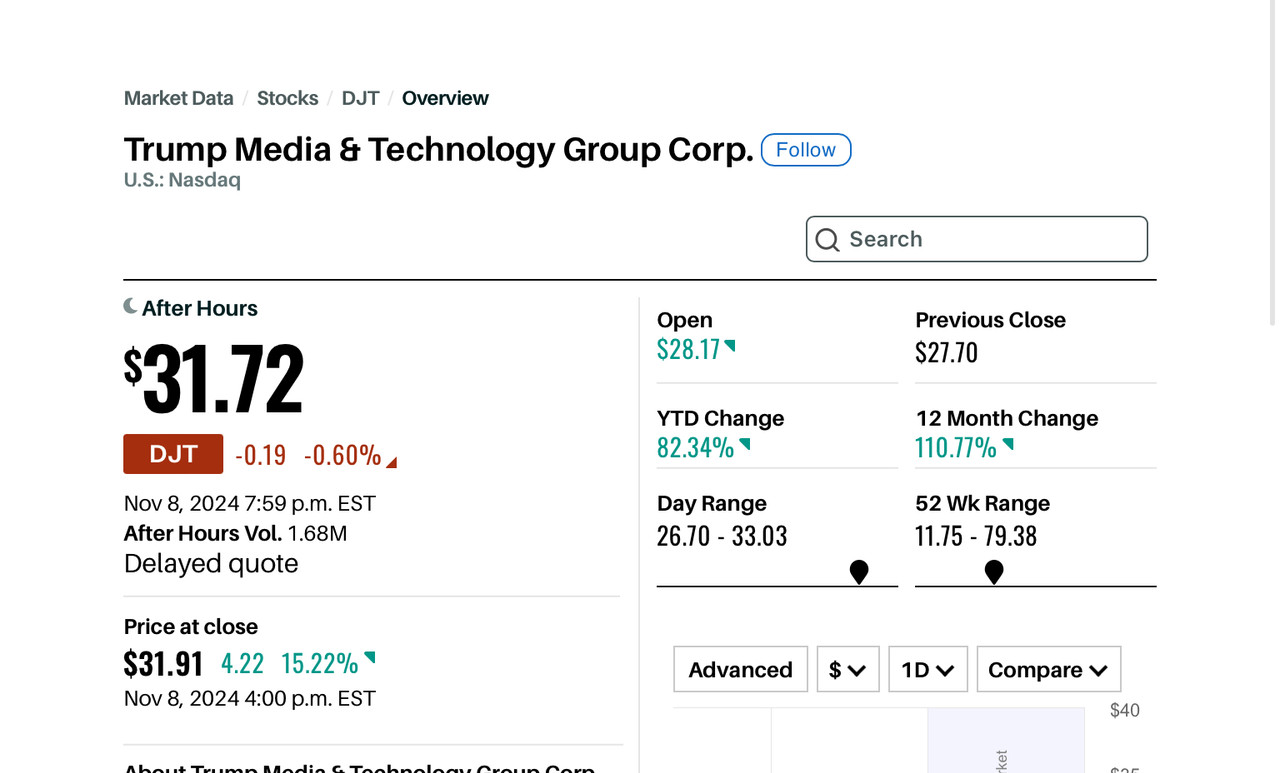This screenshot has height=773, width=1280.
Task: Follow Trump Media & Technology Group
Action: click(805, 150)
